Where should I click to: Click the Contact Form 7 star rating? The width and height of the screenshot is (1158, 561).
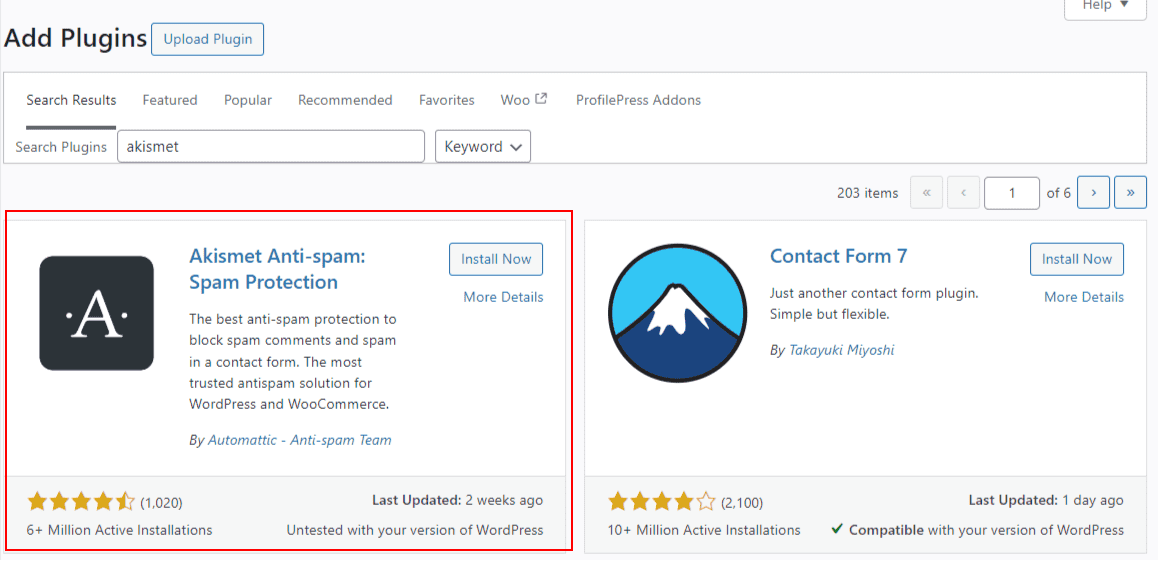[x=662, y=502]
